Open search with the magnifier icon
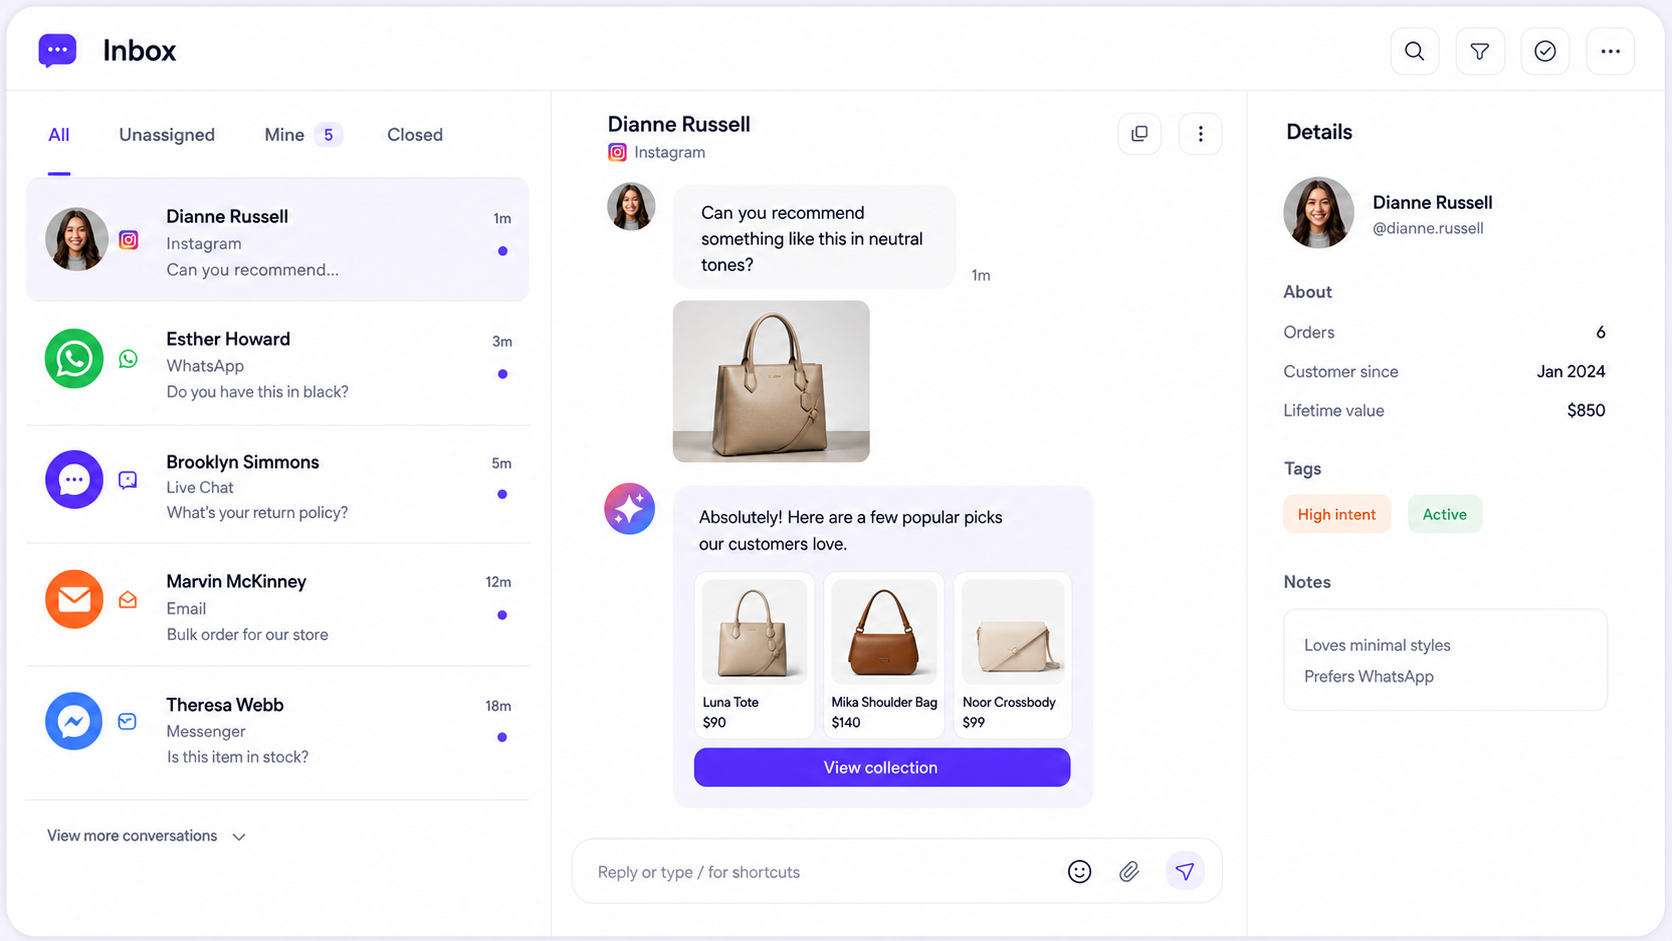 pyautogui.click(x=1414, y=51)
